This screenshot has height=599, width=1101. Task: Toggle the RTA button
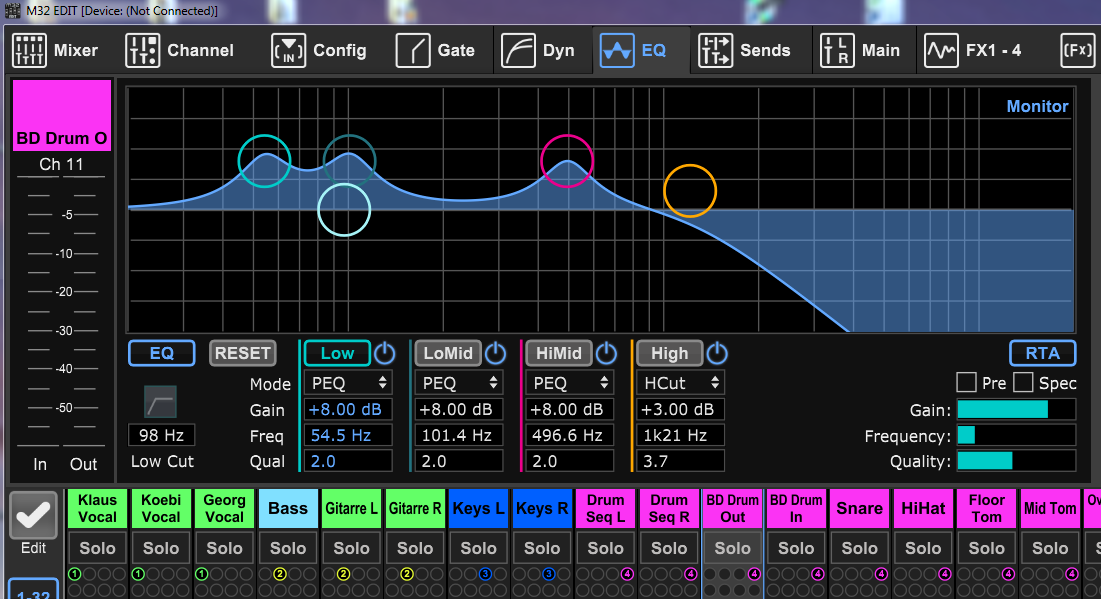tap(1043, 353)
